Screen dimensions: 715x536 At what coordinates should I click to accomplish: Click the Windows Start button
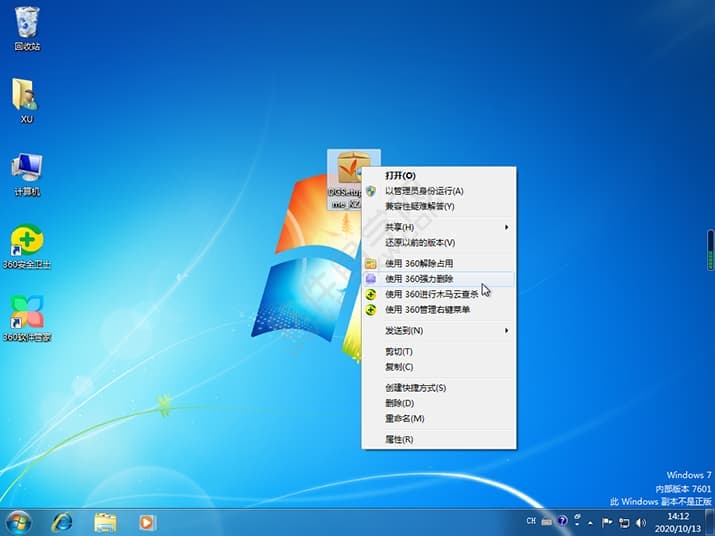(19, 521)
